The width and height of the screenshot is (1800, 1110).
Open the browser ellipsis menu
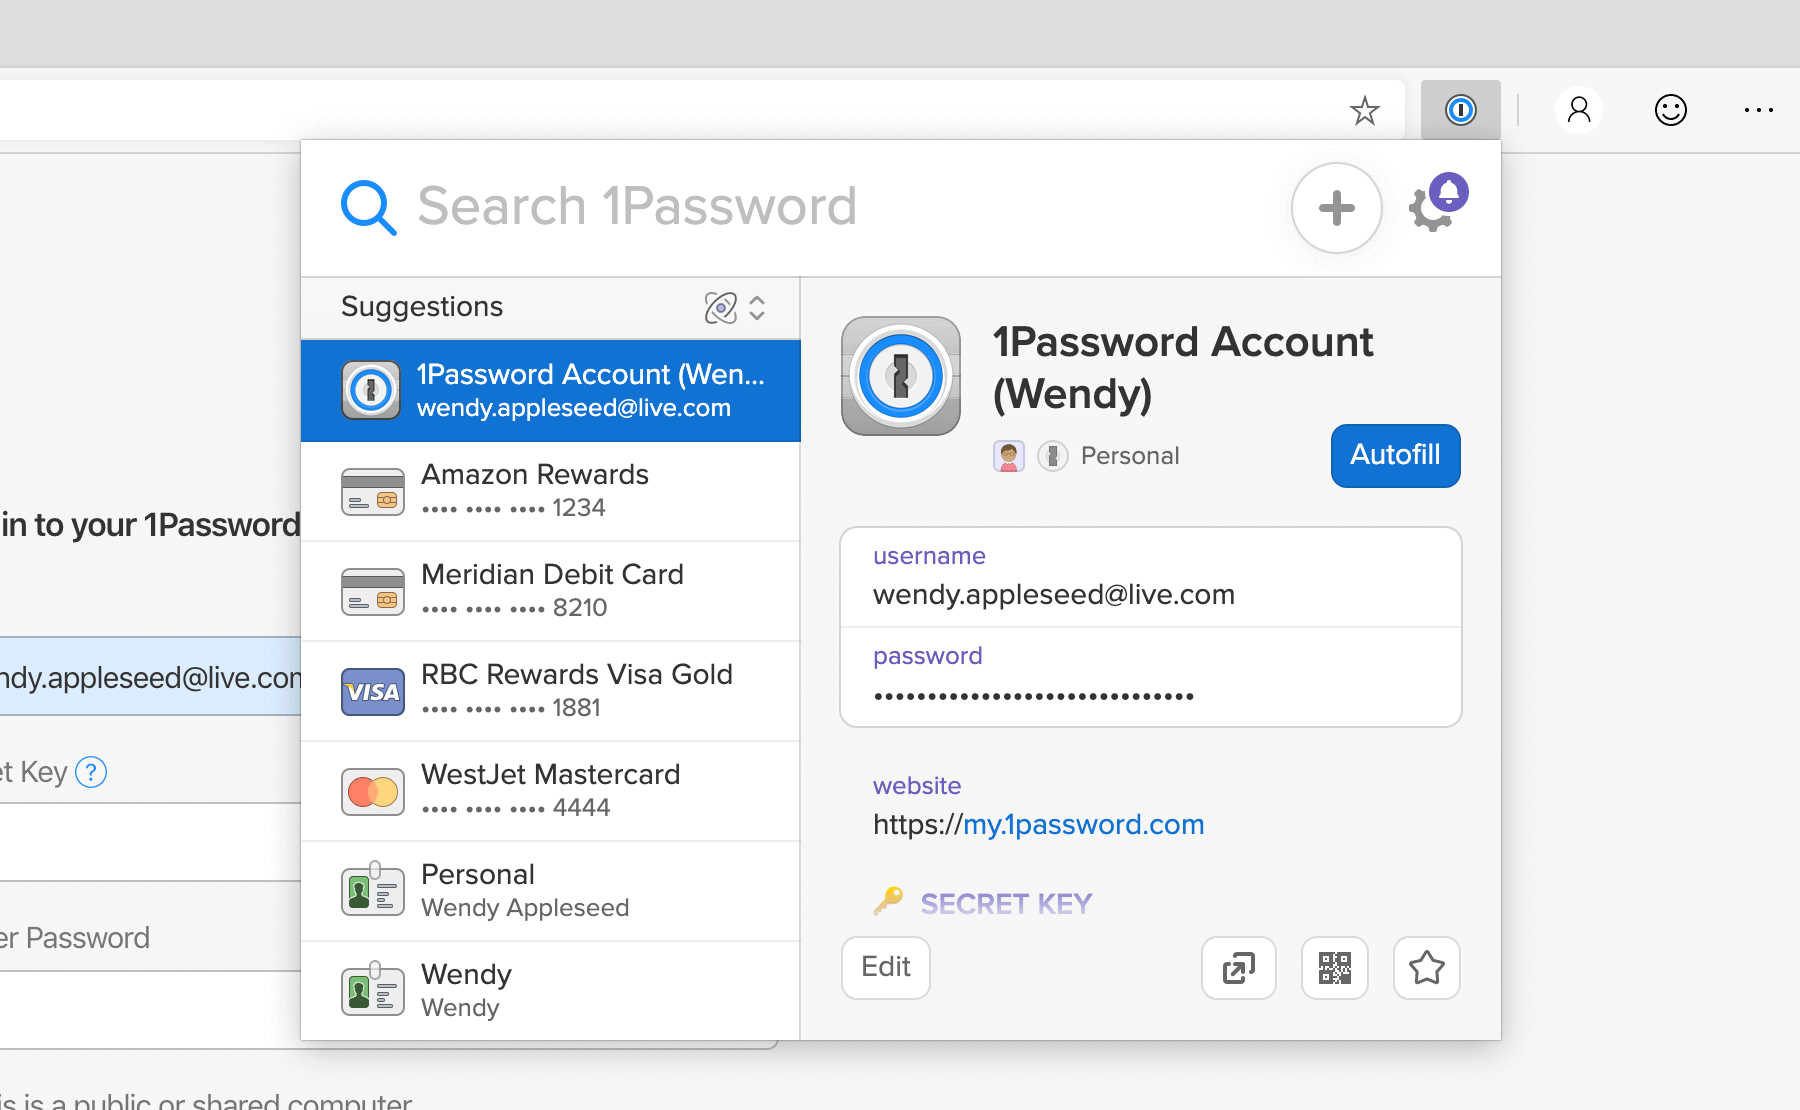click(x=1758, y=110)
